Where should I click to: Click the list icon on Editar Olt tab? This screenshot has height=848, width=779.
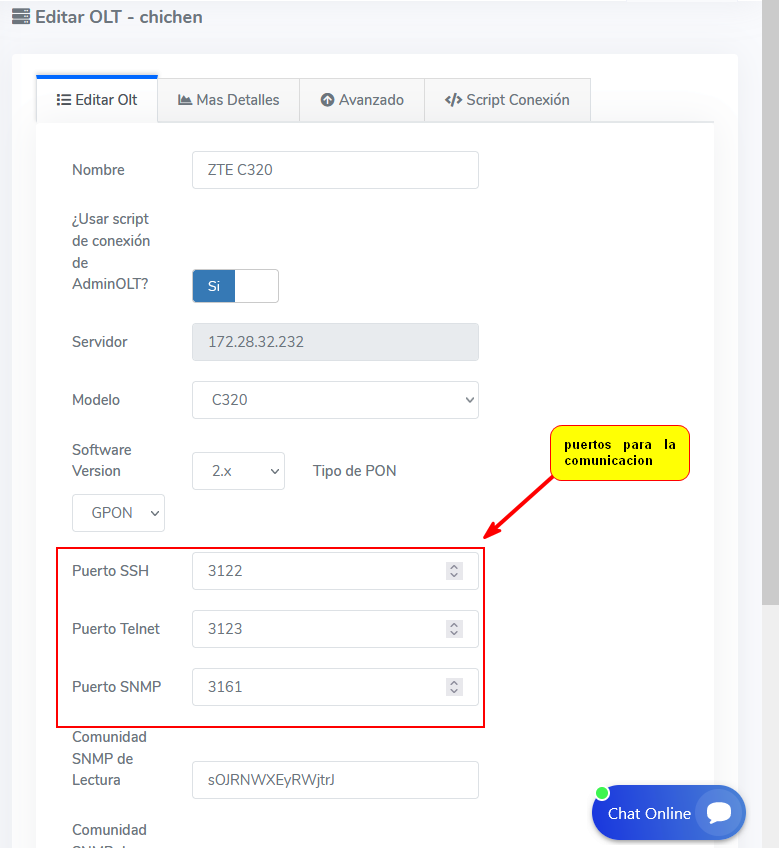[63, 100]
